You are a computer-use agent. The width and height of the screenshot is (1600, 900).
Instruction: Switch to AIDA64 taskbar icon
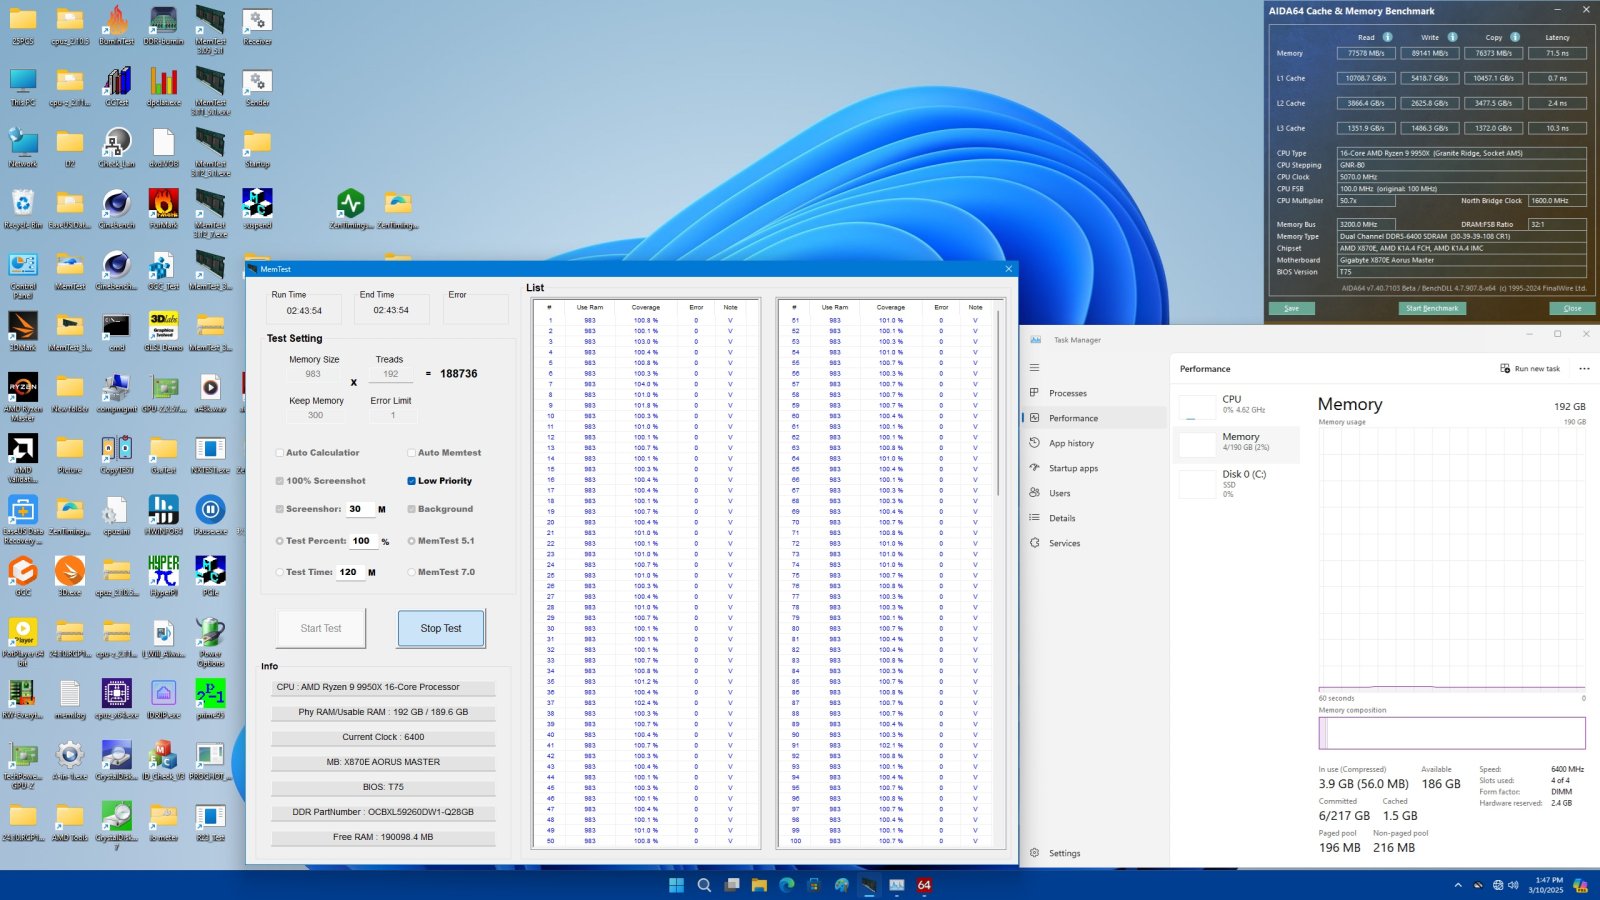coord(924,885)
